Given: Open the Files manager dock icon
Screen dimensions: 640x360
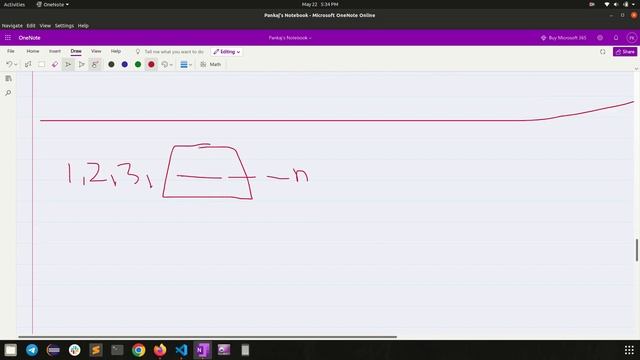Looking at the screenshot, I should coord(11,350).
